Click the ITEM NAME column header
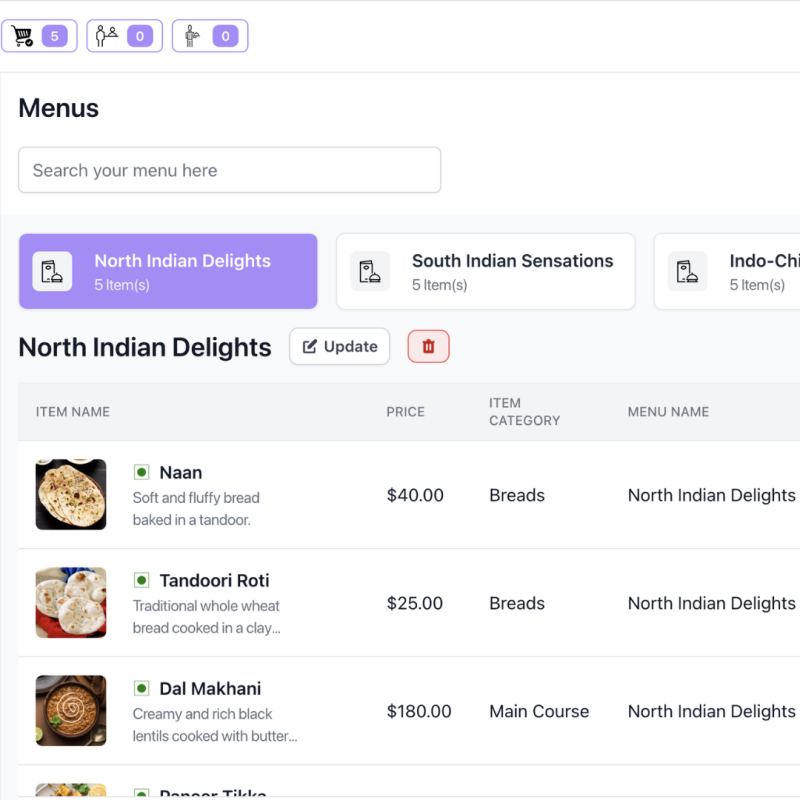Viewport: 800px width, 800px height. click(x=73, y=411)
